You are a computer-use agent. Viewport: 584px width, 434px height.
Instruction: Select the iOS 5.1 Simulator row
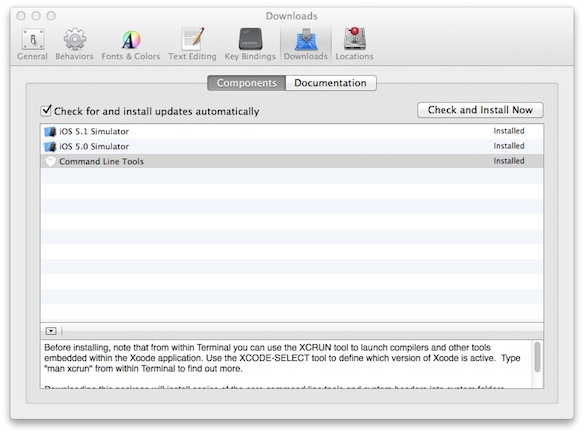tap(292, 132)
